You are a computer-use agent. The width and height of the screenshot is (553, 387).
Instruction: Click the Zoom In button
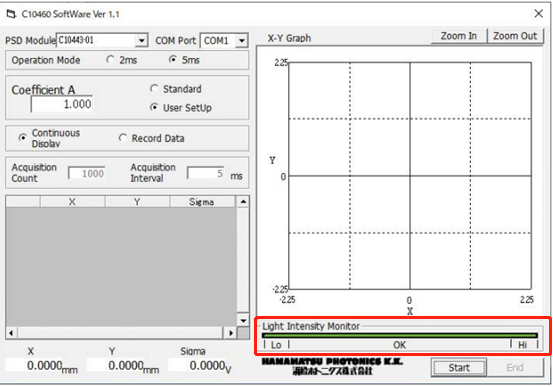point(458,36)
